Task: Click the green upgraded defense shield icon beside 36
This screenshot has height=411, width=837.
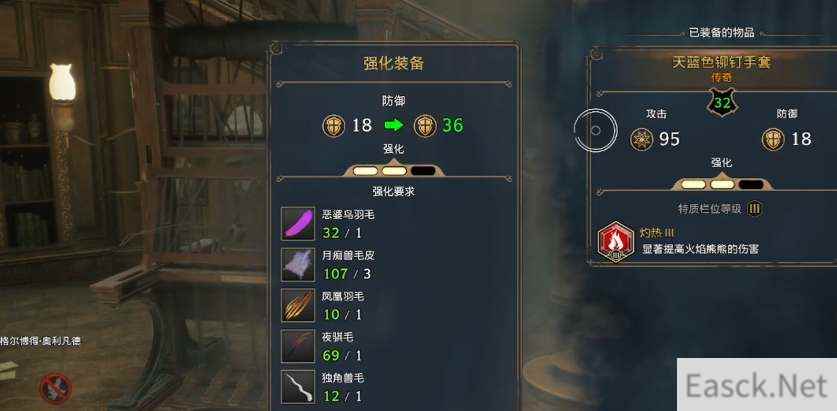Action: tap(425, 126)
